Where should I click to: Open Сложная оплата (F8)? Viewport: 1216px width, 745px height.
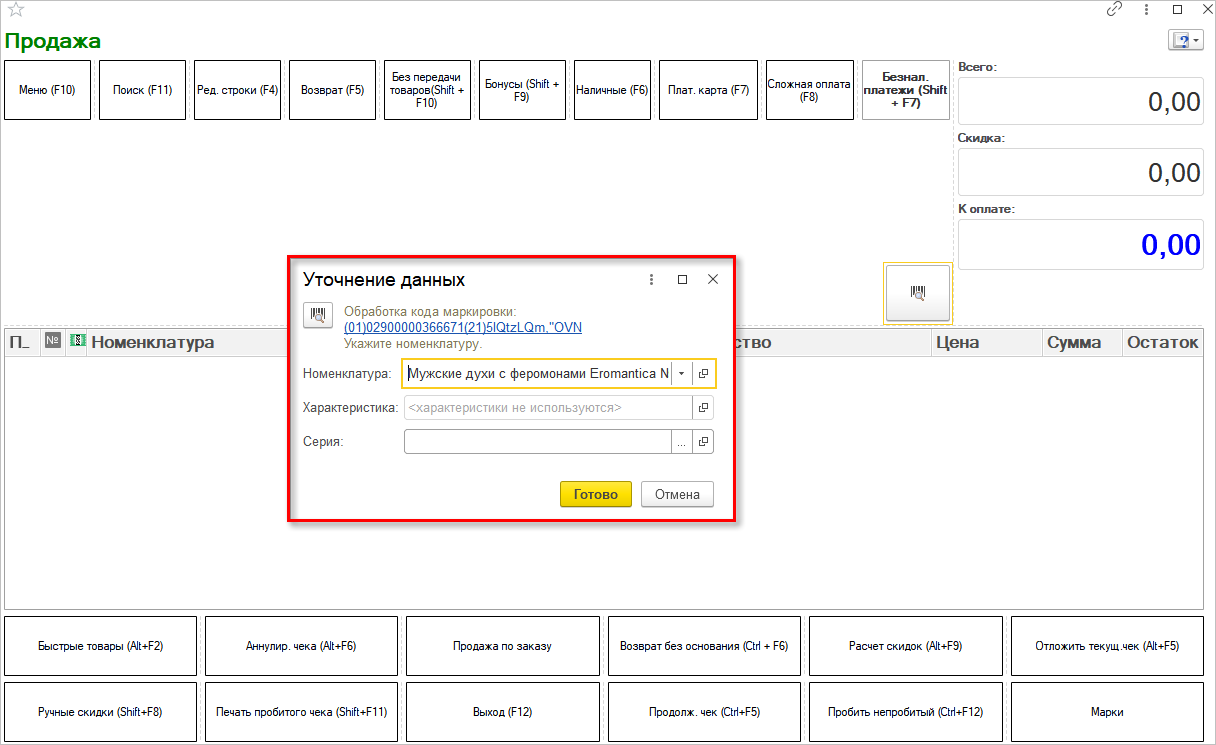809,90
